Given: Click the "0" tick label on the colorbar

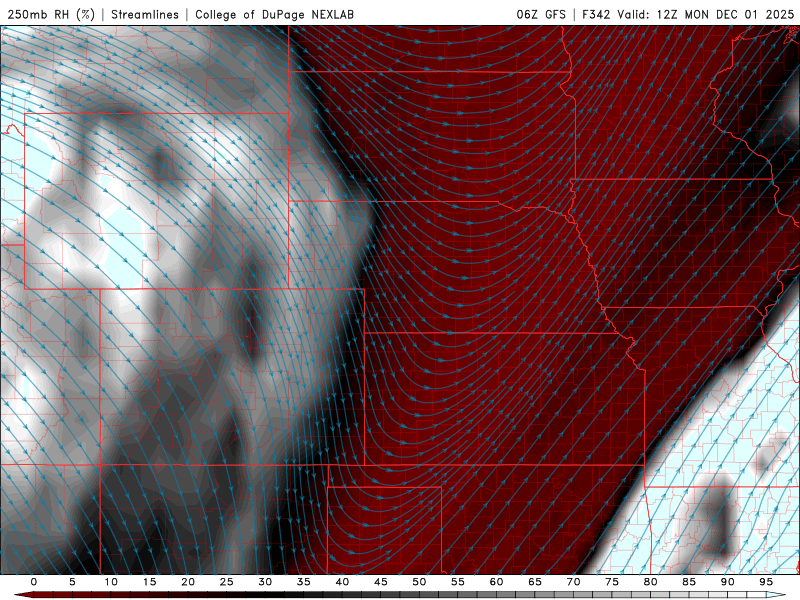Looking at the screenshot, I should tap(34, 582).
